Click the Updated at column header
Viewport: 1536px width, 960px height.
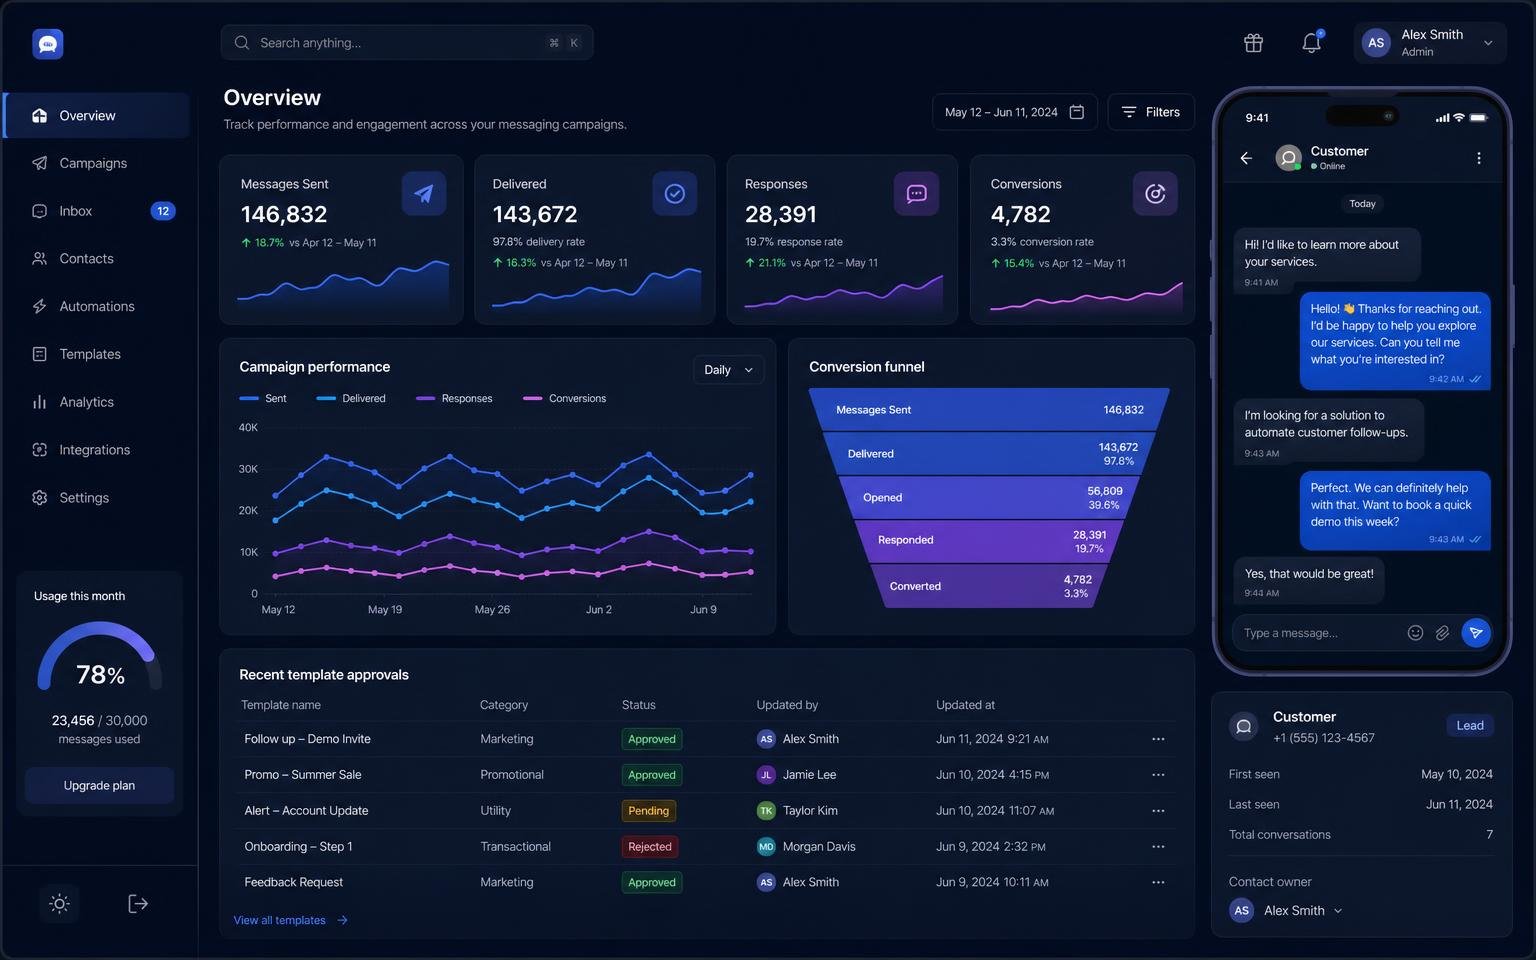coord(965,705)
